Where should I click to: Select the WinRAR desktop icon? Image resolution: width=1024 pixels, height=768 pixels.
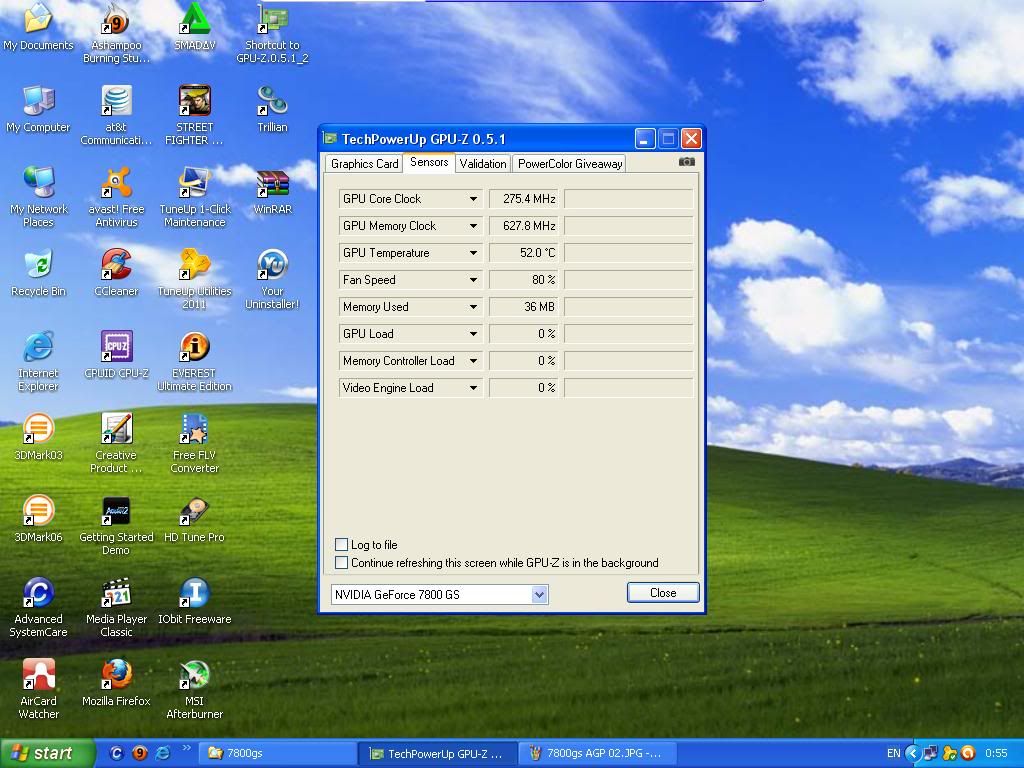(272, 192)
